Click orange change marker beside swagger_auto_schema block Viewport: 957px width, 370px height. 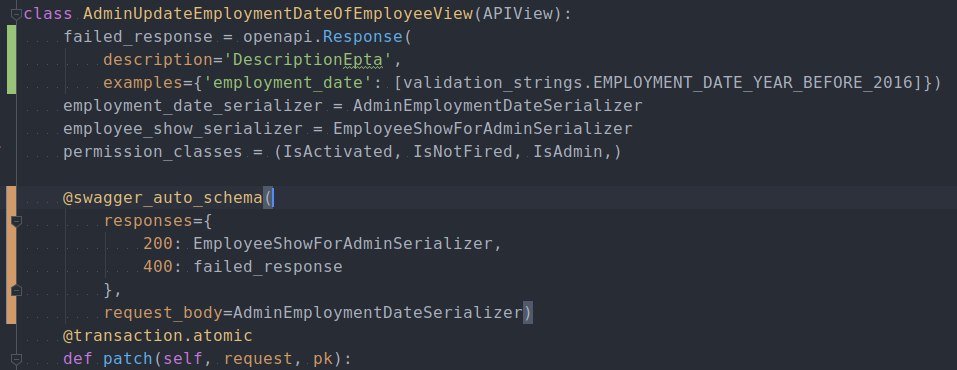coord(12,255)
